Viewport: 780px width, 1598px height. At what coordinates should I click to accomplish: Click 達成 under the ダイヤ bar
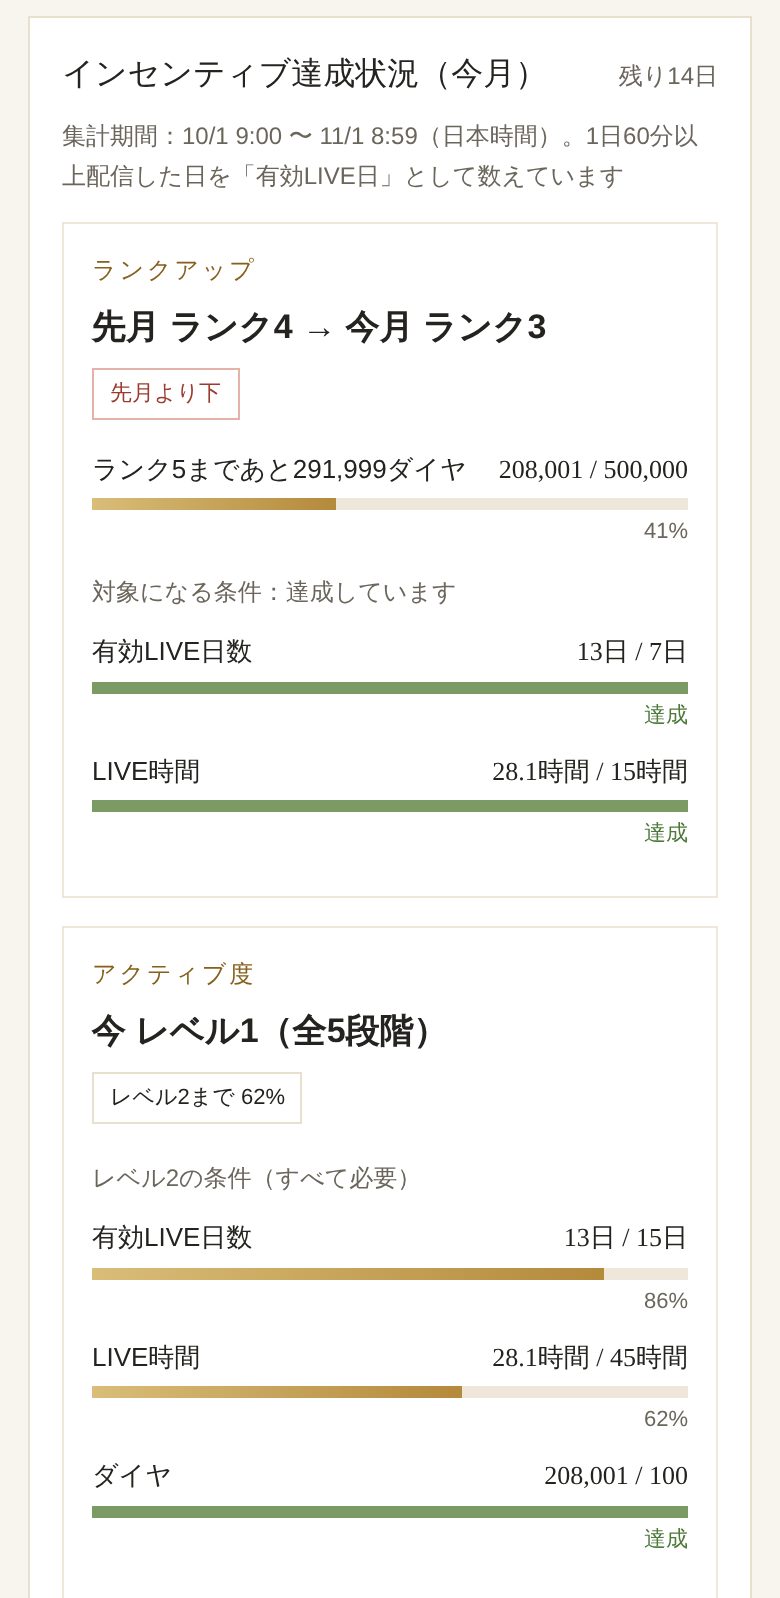pyautogui.click(x=666, y=1539)
